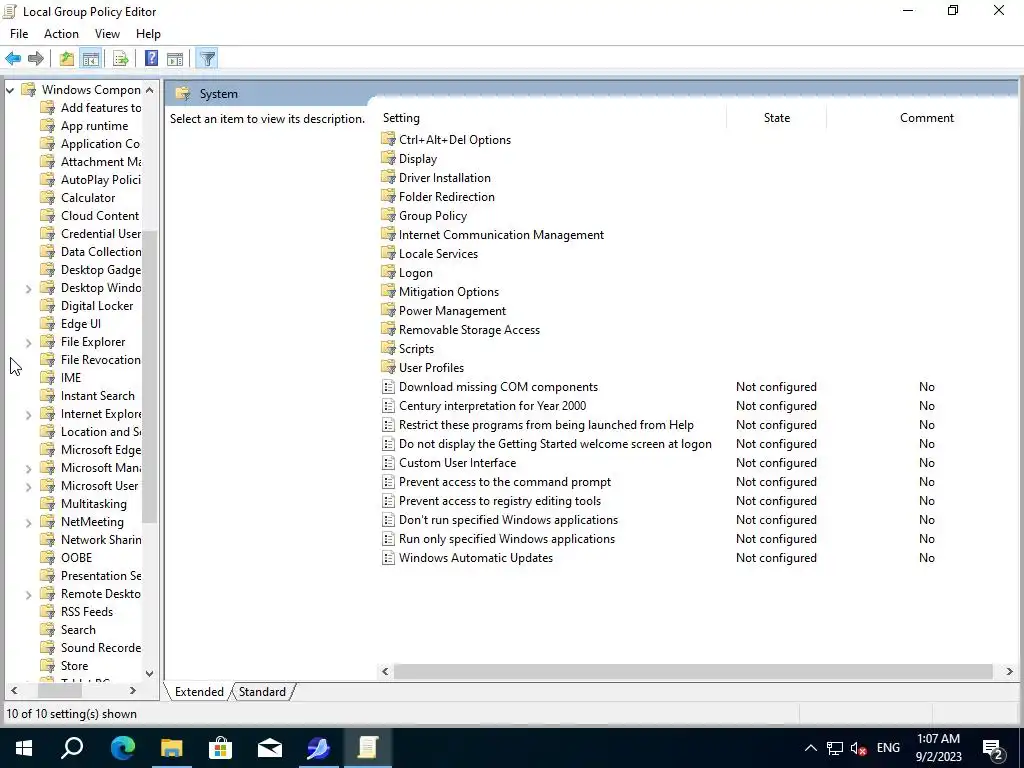Sort by the Comment column header
Screen dimensions: 1024x768
(926, 118)
